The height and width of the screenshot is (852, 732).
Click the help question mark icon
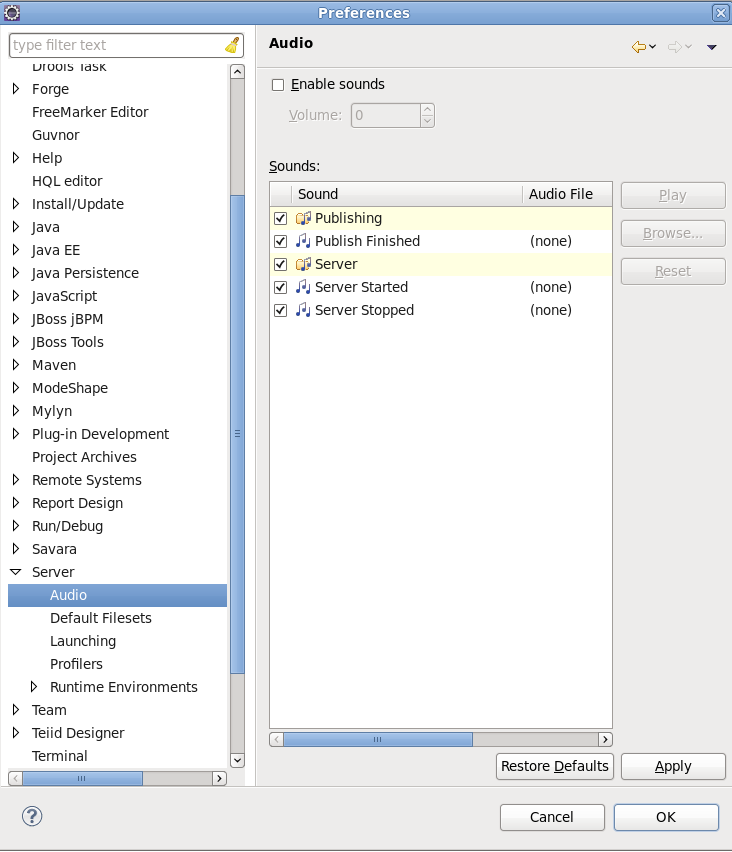click(32, 816)
